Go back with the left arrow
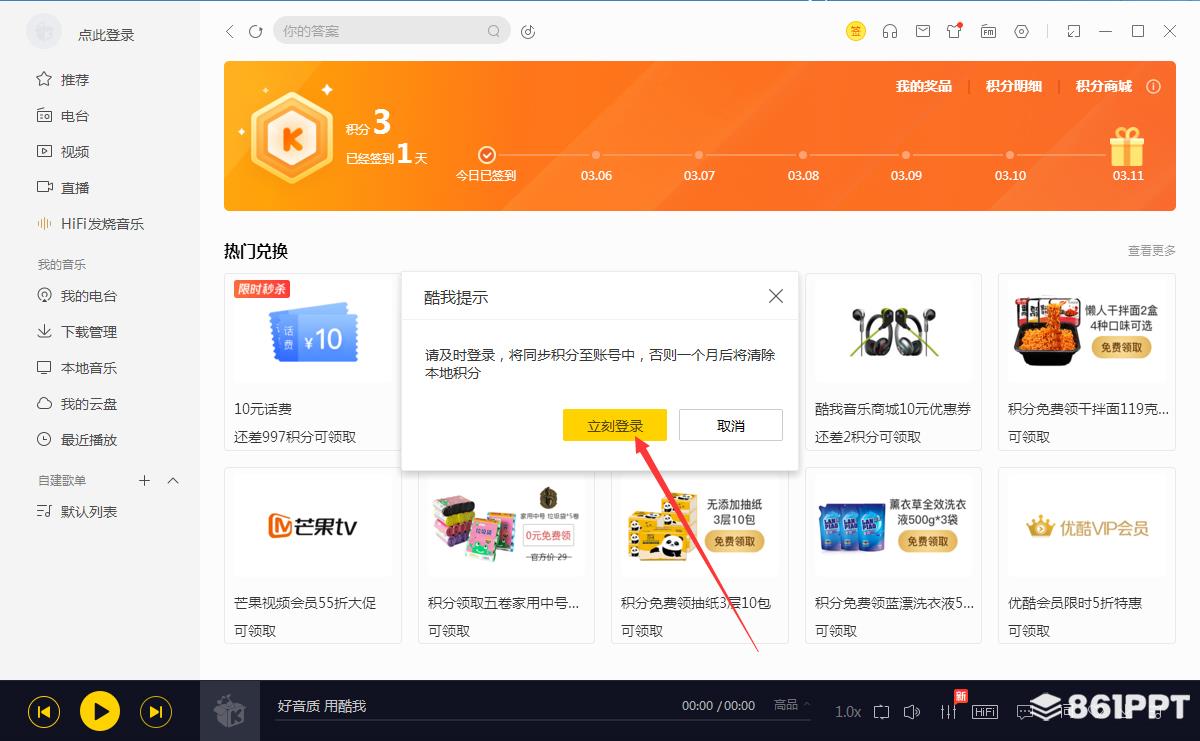1200x741 pixels. [x=229, y=31]
